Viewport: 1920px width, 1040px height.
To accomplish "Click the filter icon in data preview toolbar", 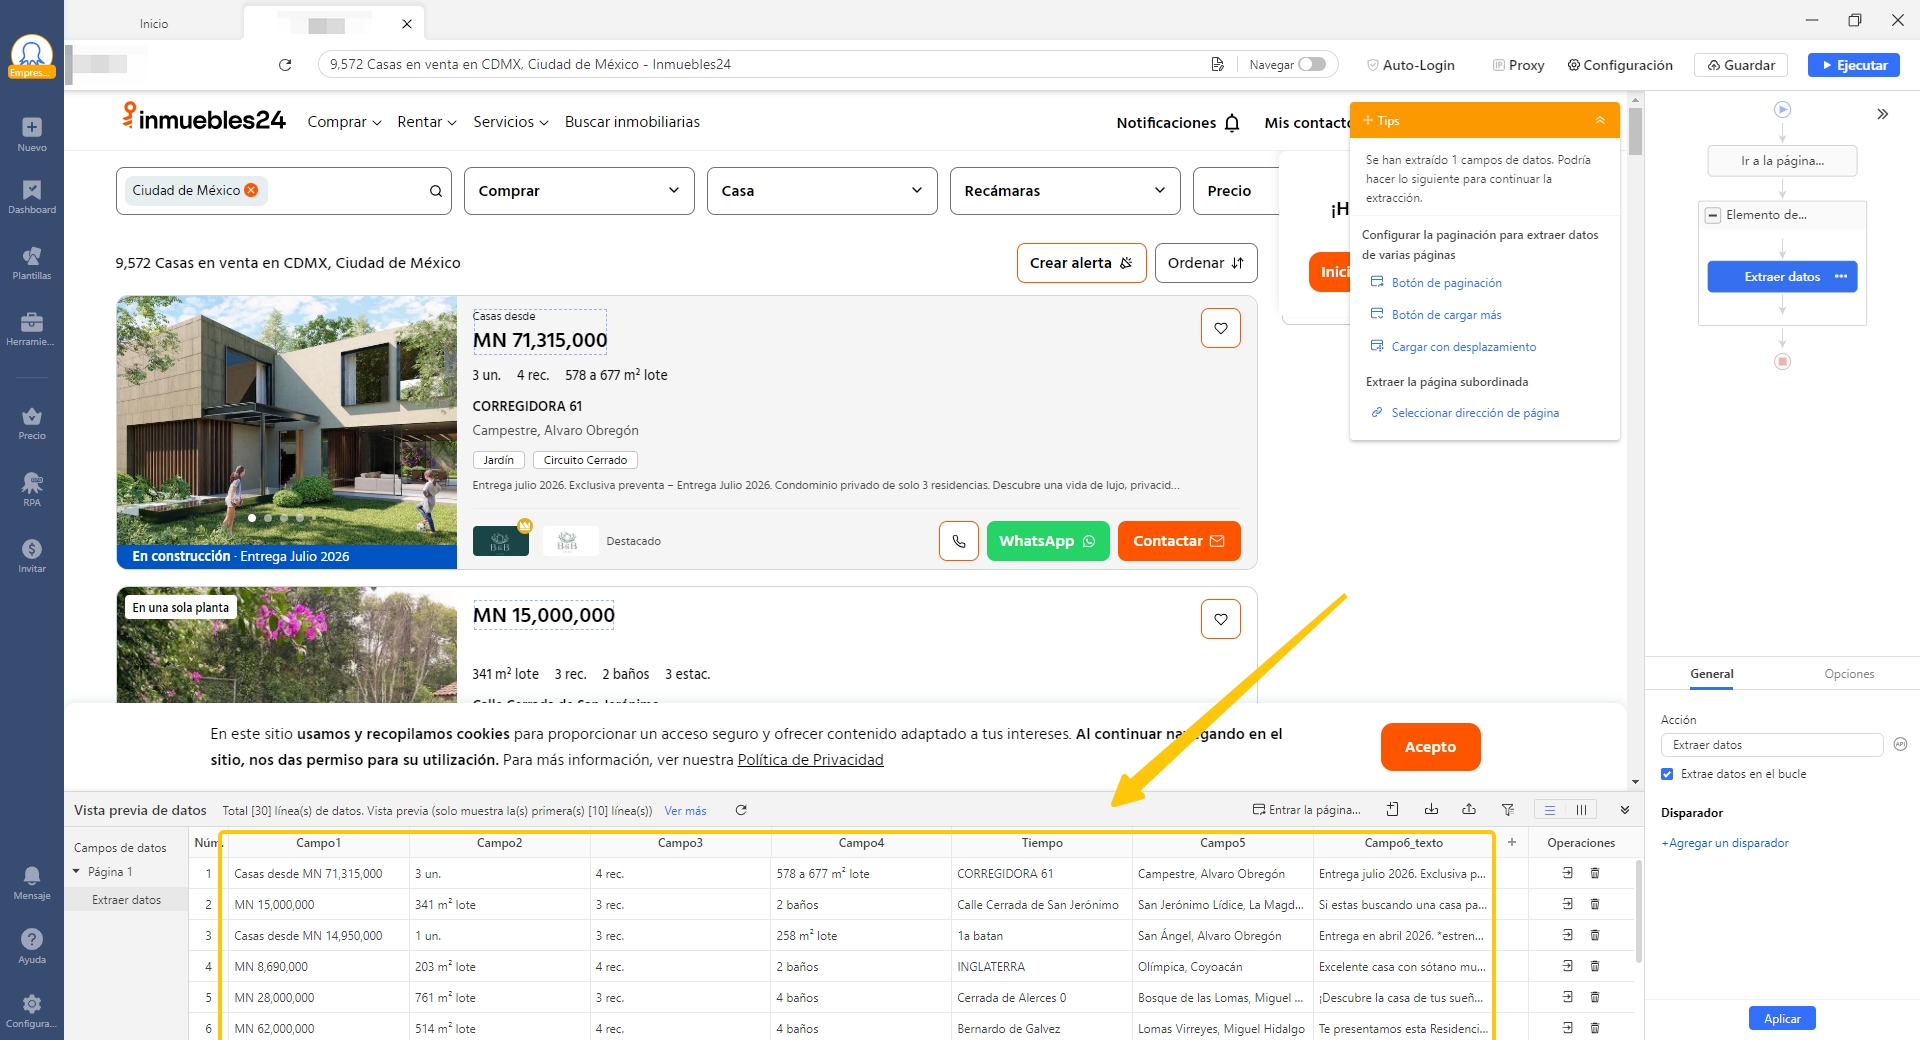I will pos(1507,810).
